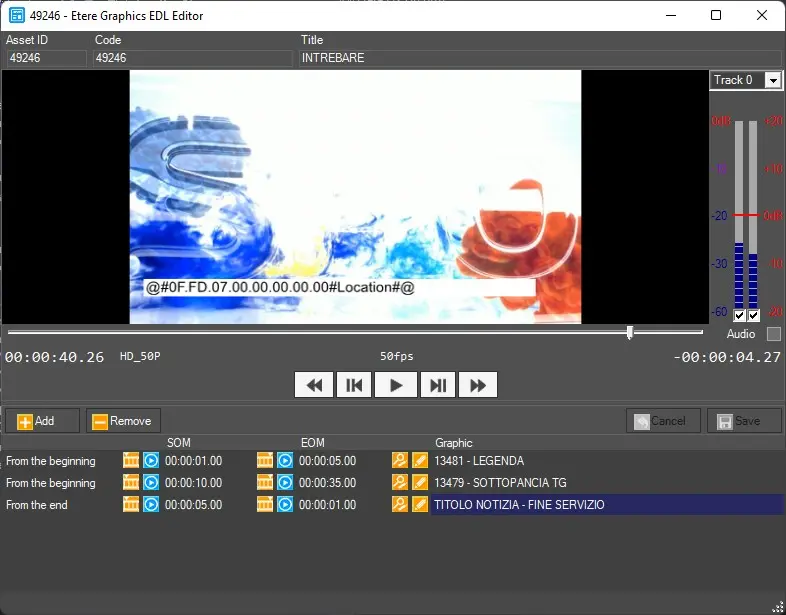Edit graphic pencil icon for SOTTOPANCIA TG
Screen dimensions: 786x615
click(420, 483)
